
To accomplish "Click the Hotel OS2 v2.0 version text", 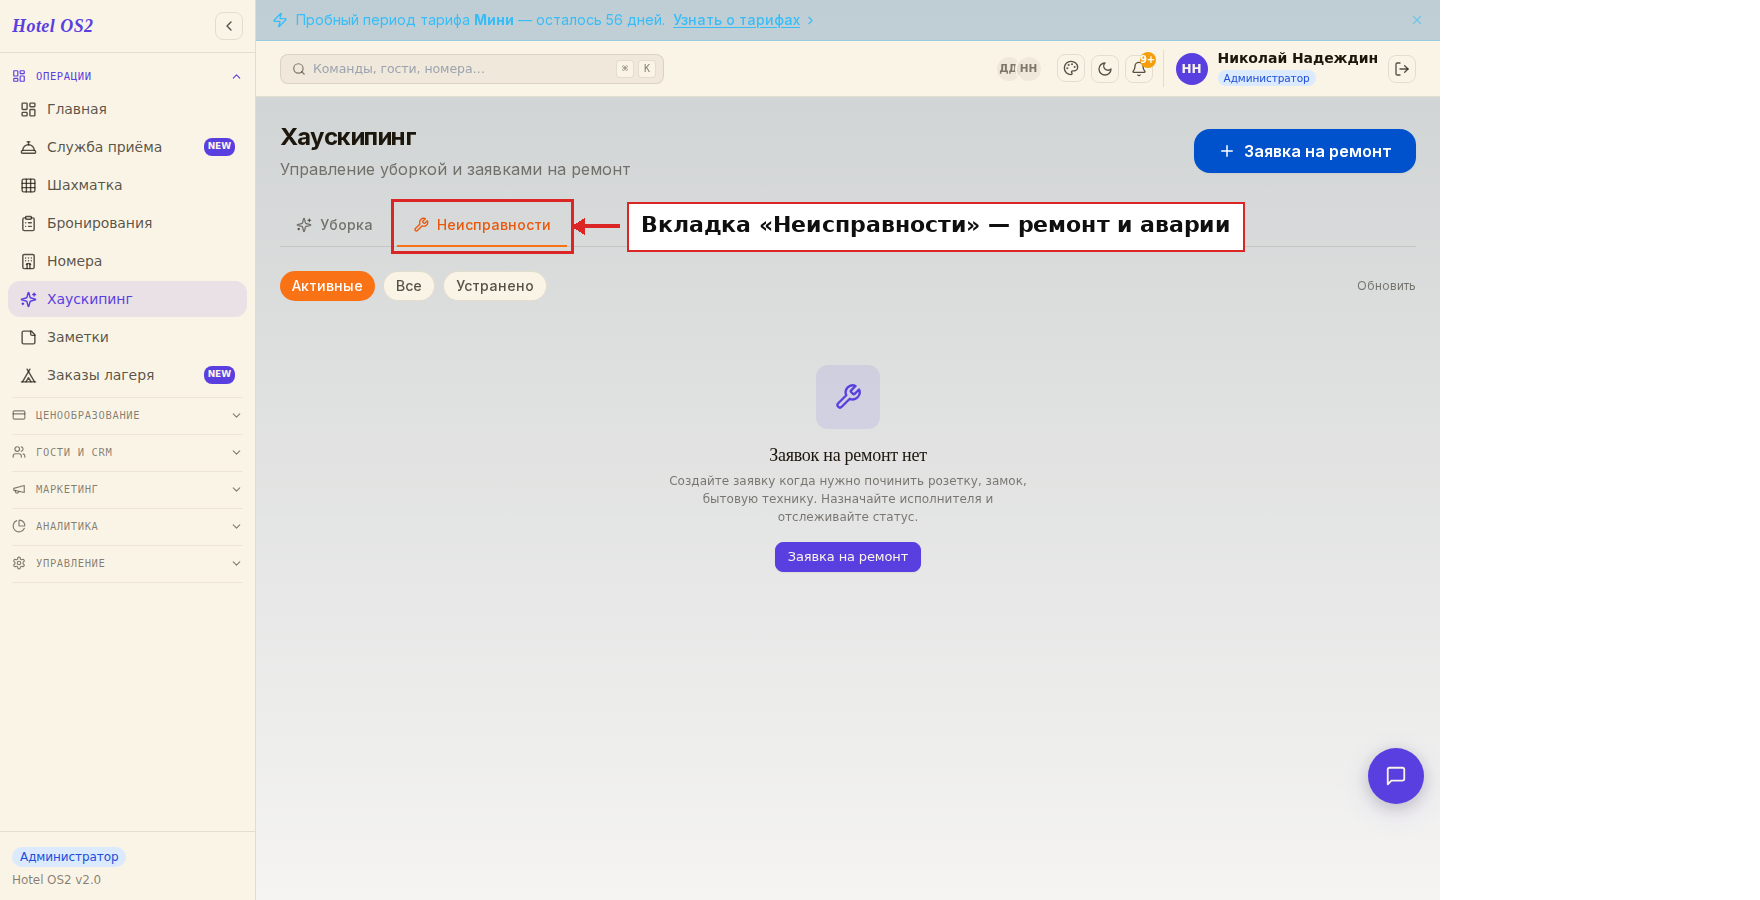I will (x=56, y=880).
